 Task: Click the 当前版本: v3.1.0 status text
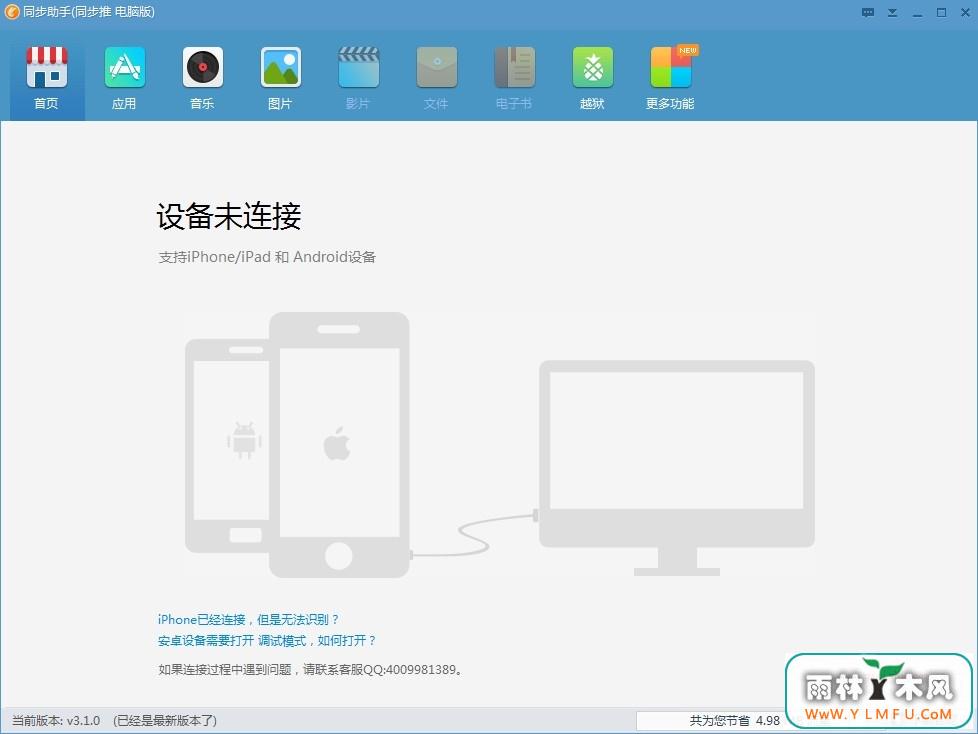[x=56, y=720]
